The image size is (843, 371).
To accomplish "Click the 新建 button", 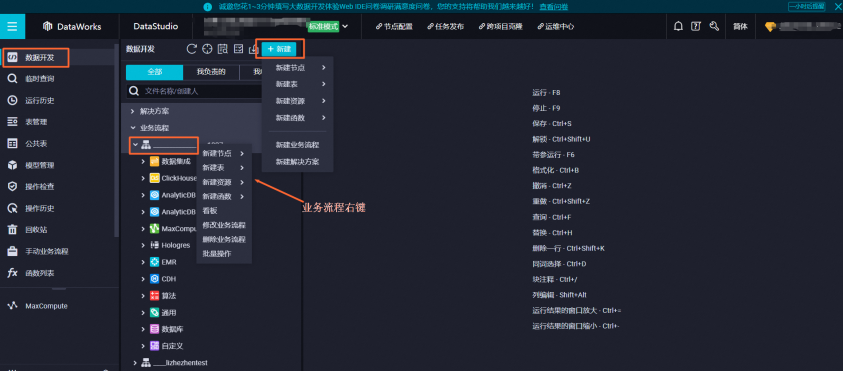I will 279,49.
